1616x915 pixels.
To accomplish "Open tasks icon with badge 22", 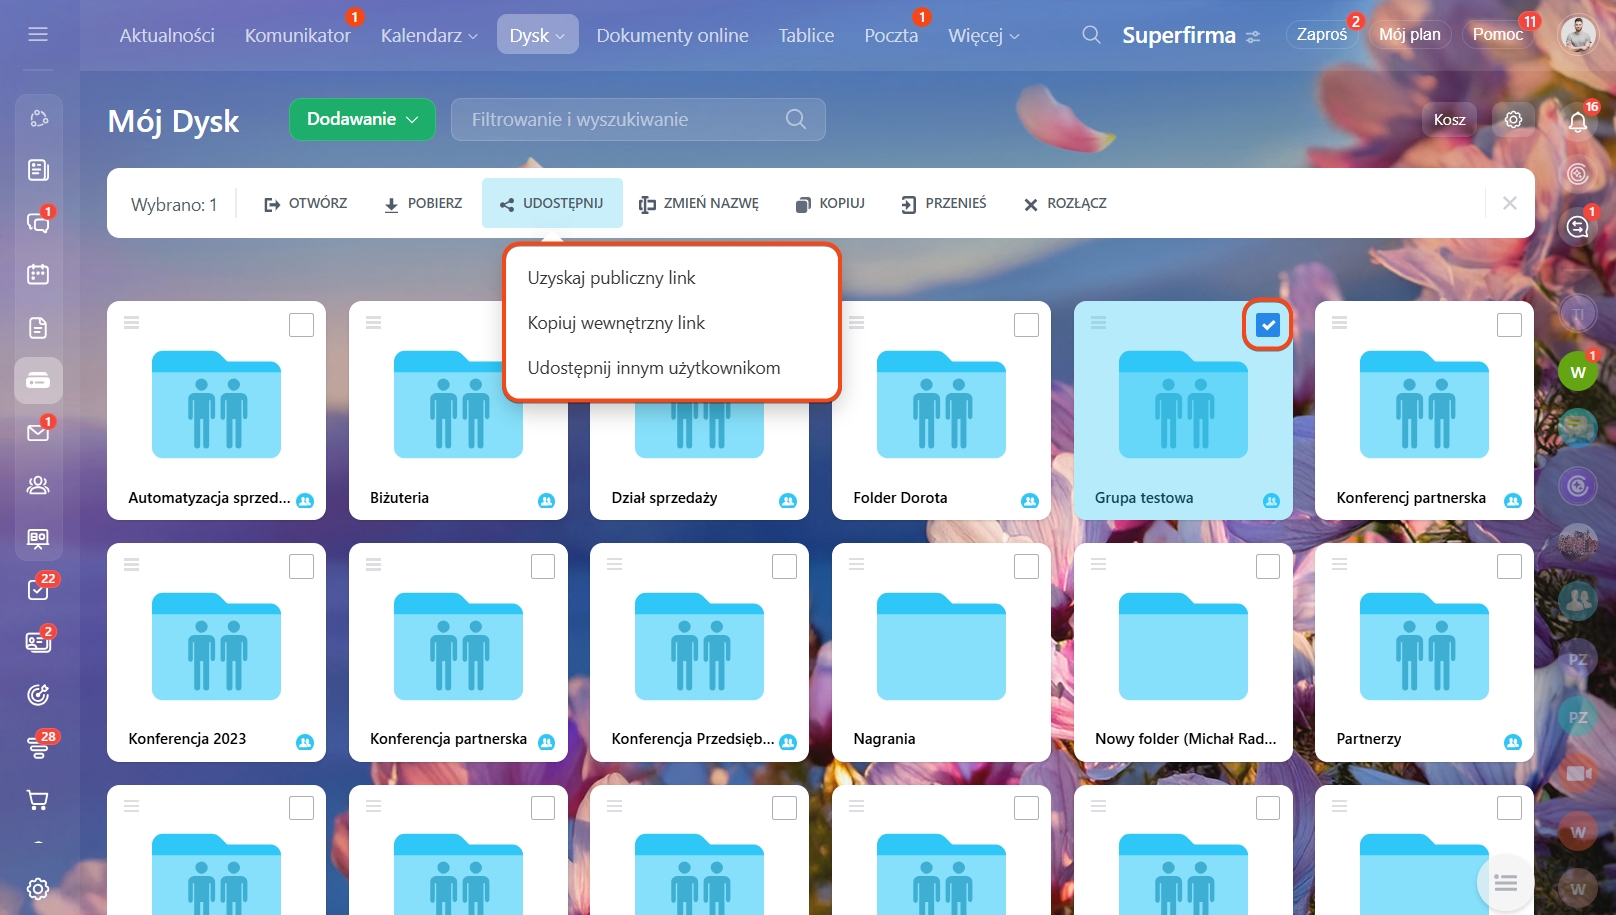I will (x=38, y=590).
